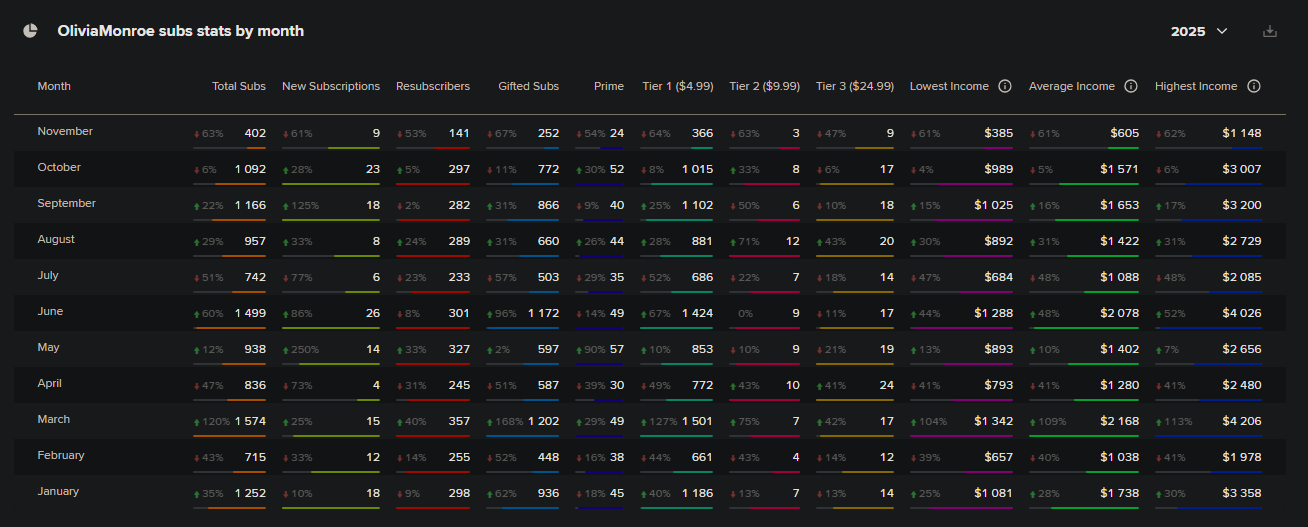This screenshot has width=1308, height=527.
Task: Click the Average Income header label
Action: 1072,86
